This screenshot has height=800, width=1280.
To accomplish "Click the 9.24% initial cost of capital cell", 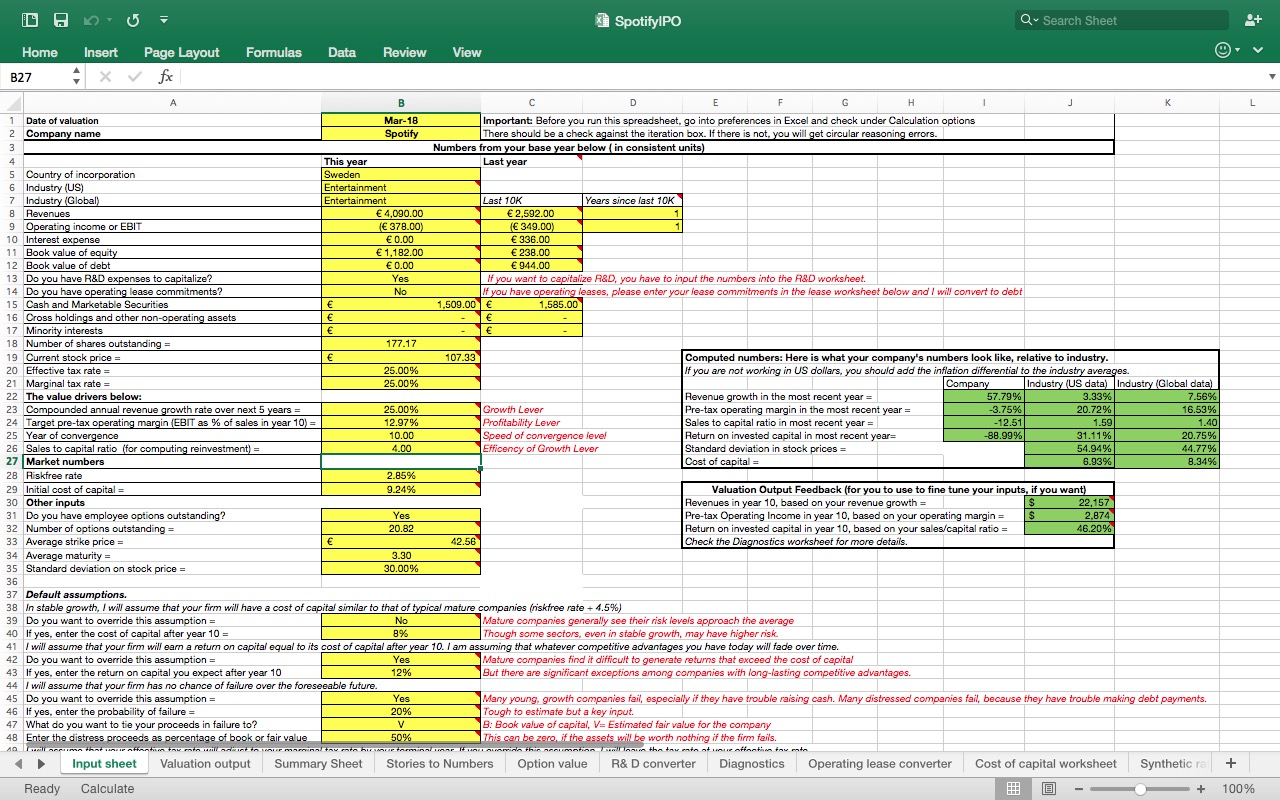I will [401, 489].
